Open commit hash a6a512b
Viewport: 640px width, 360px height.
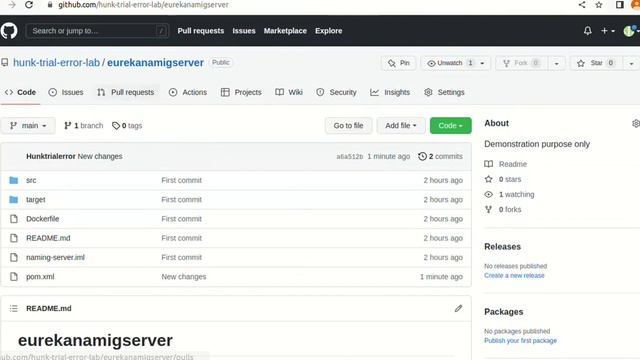point(349,156)
